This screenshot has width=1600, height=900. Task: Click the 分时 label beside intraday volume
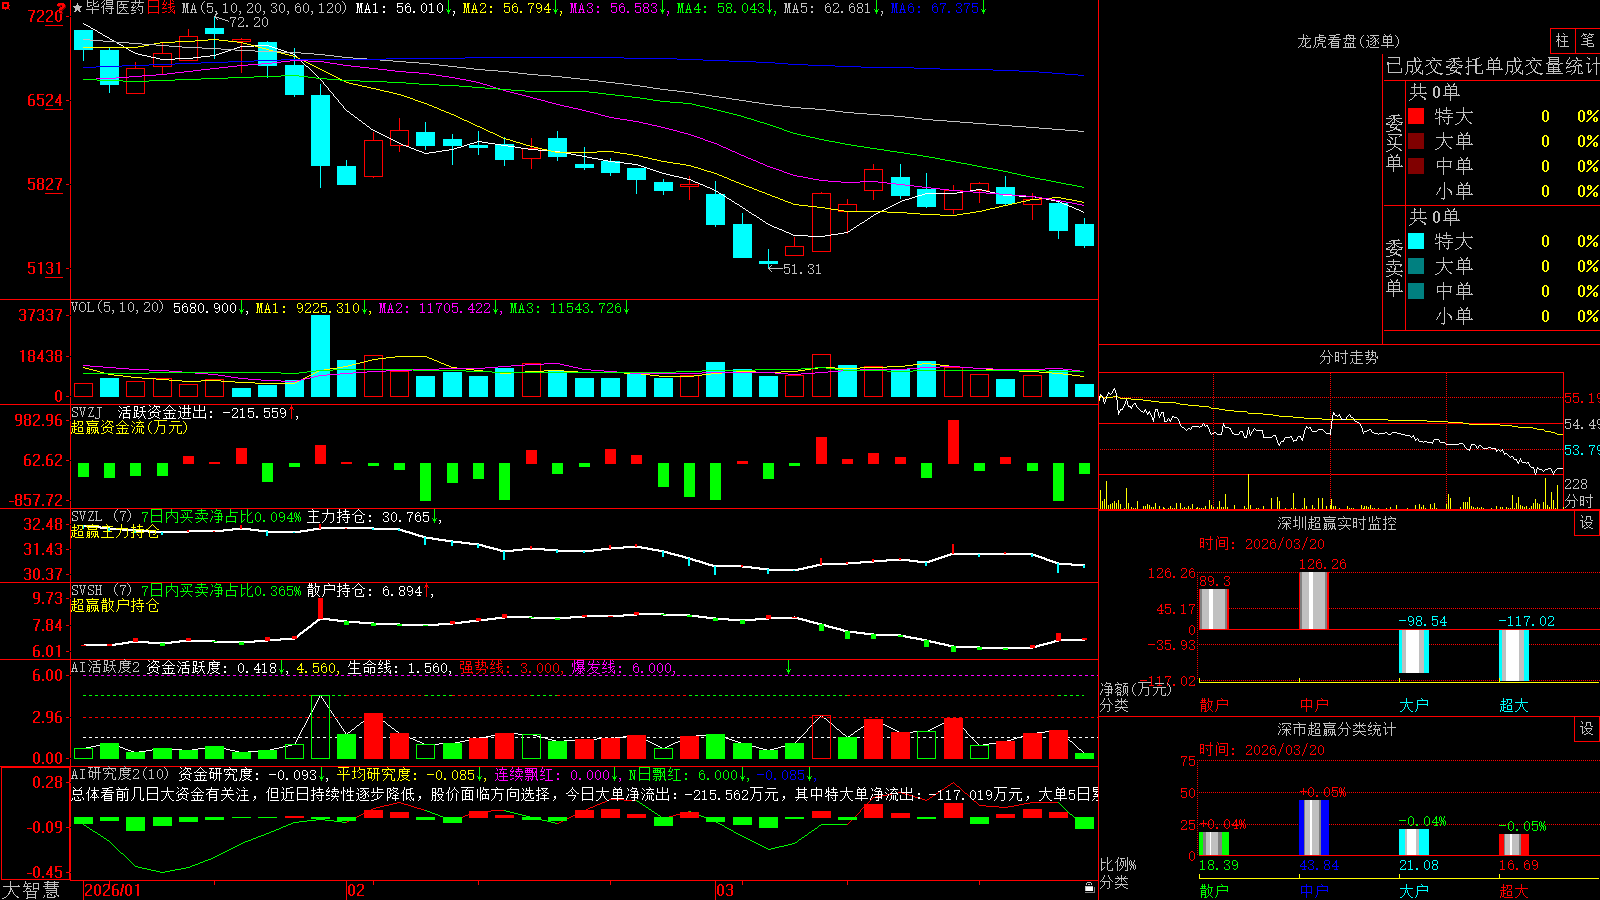pyautogui.click(x=1579, y=501)
